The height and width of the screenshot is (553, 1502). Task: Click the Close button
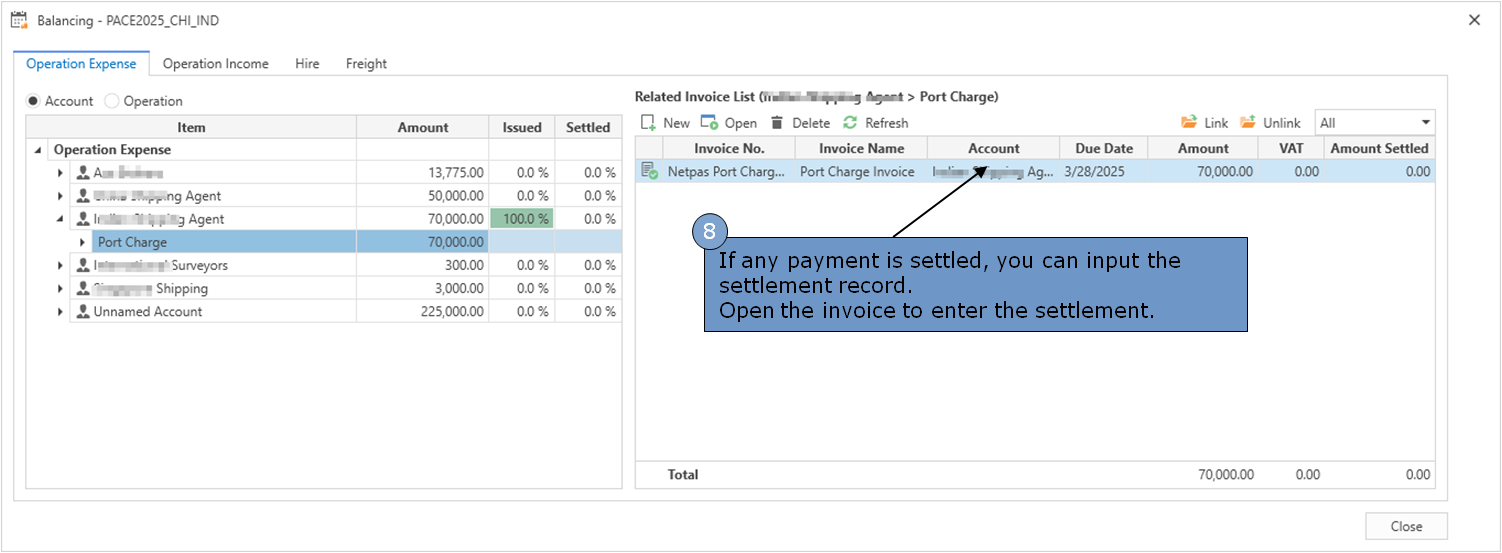tap(1406, 527)
